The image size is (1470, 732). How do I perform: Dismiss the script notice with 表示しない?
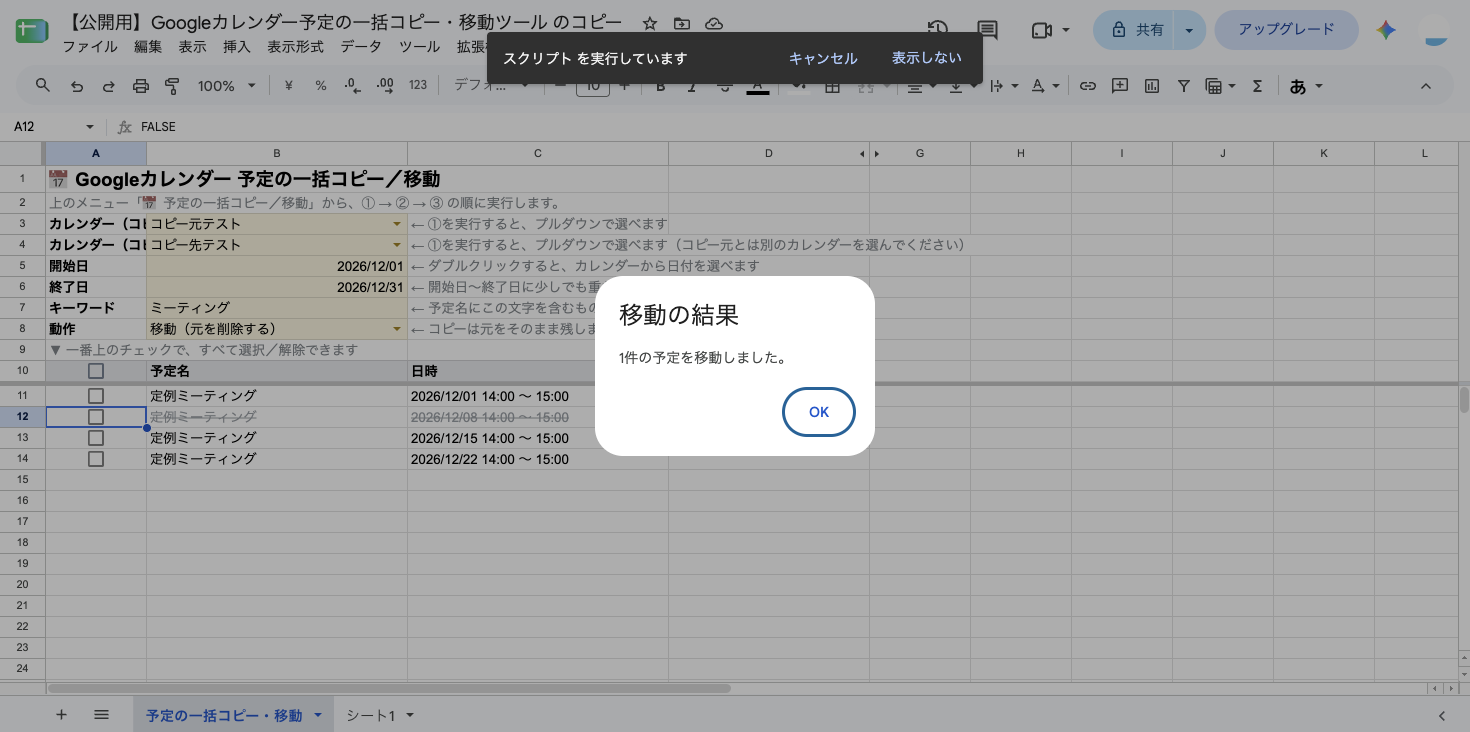click(x=927, y=58)
